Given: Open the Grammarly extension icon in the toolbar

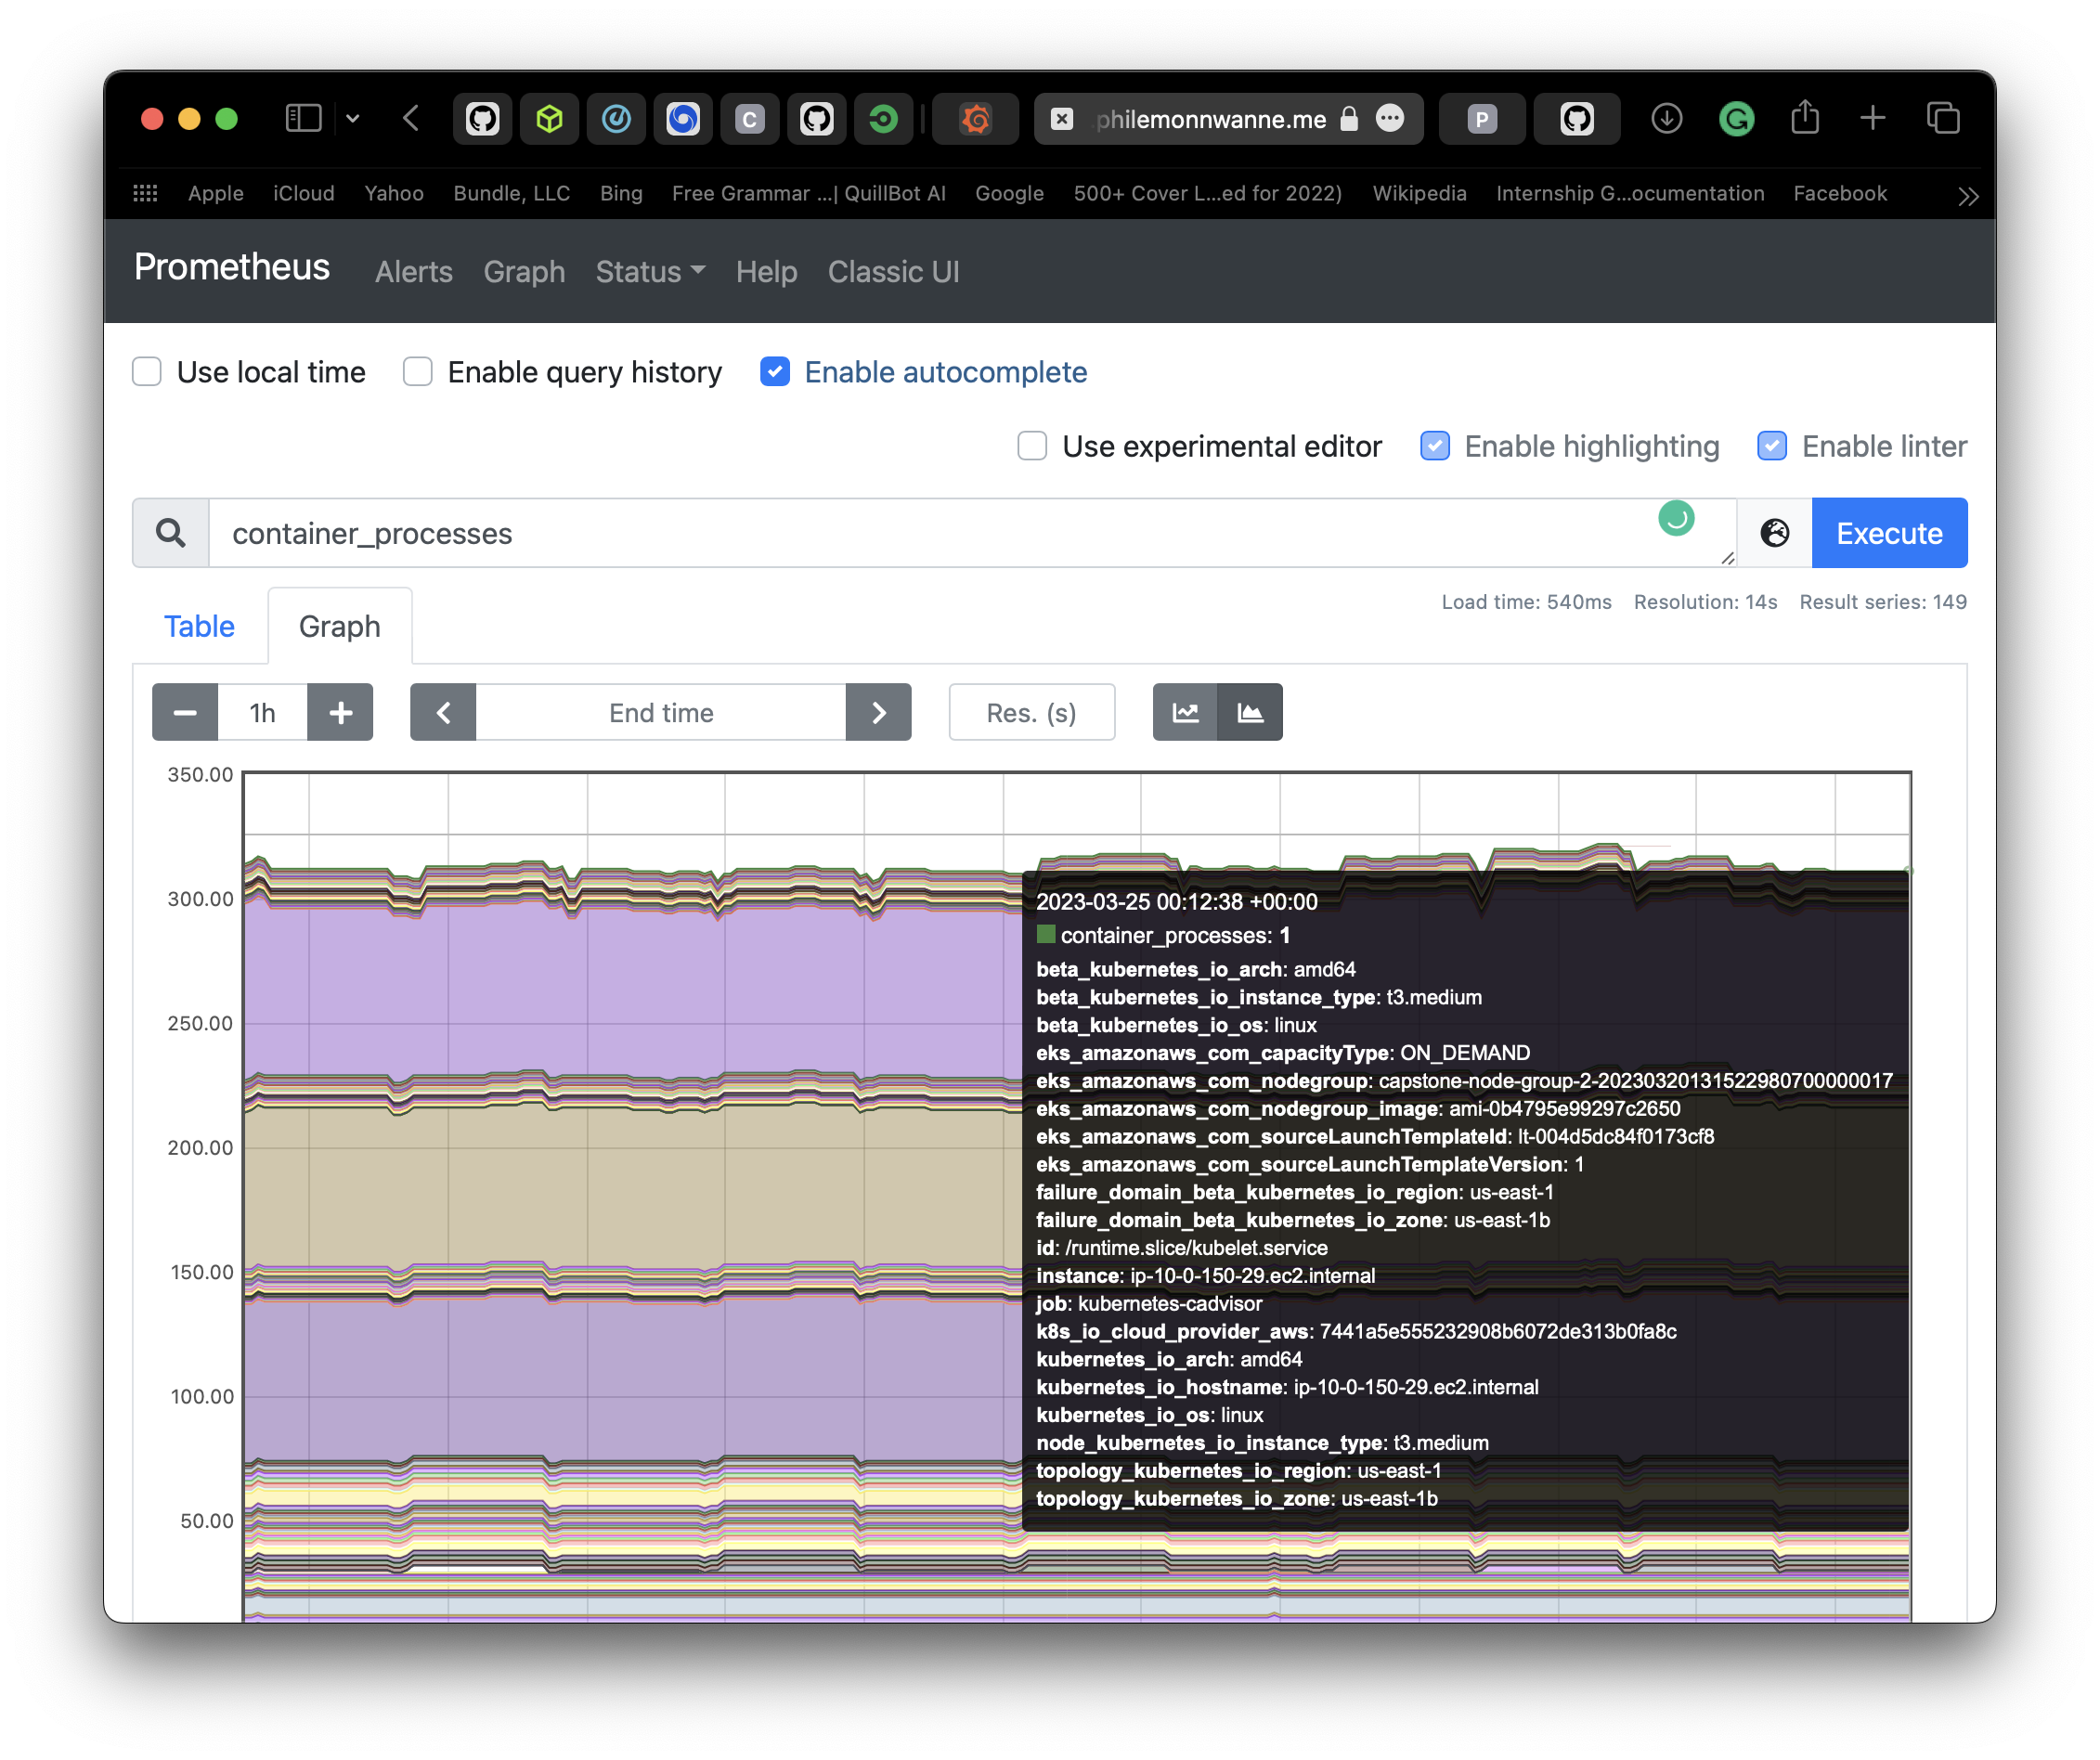Looking at the screenshot, I should tap(1736, 120).
